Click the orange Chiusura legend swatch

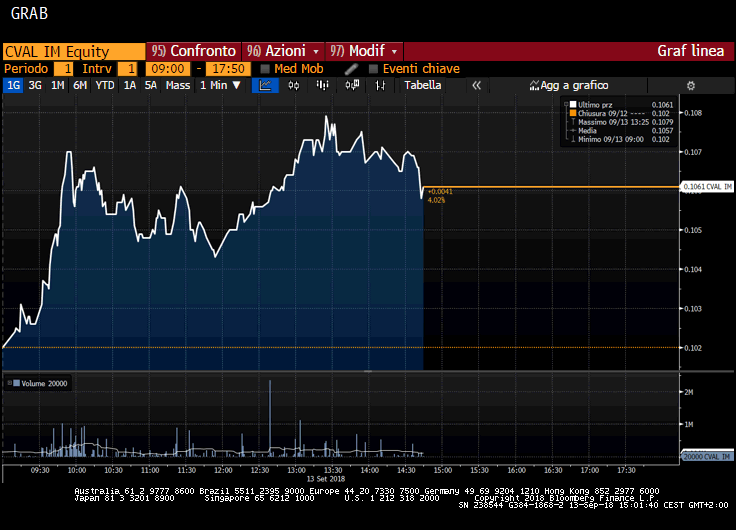click(x=572, y=113)
